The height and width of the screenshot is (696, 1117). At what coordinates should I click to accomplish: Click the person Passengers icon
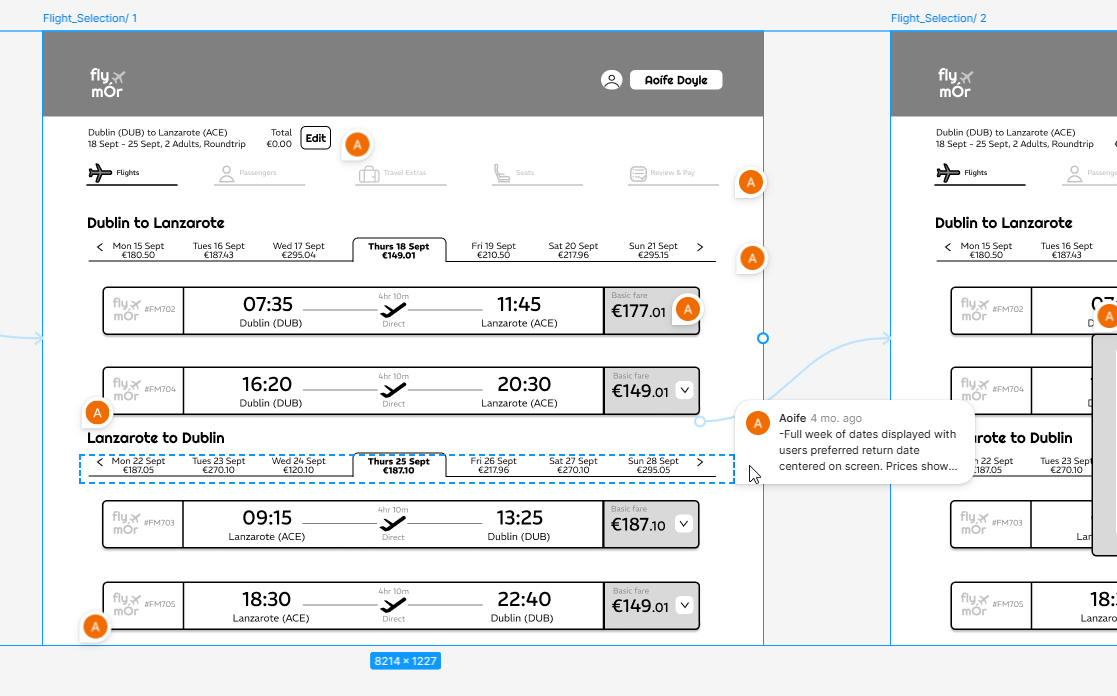pos(227,173)
